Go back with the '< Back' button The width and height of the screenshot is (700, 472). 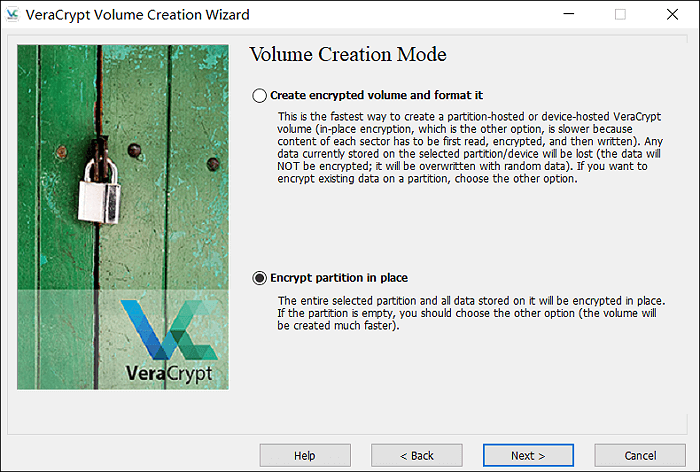point(417,456)
